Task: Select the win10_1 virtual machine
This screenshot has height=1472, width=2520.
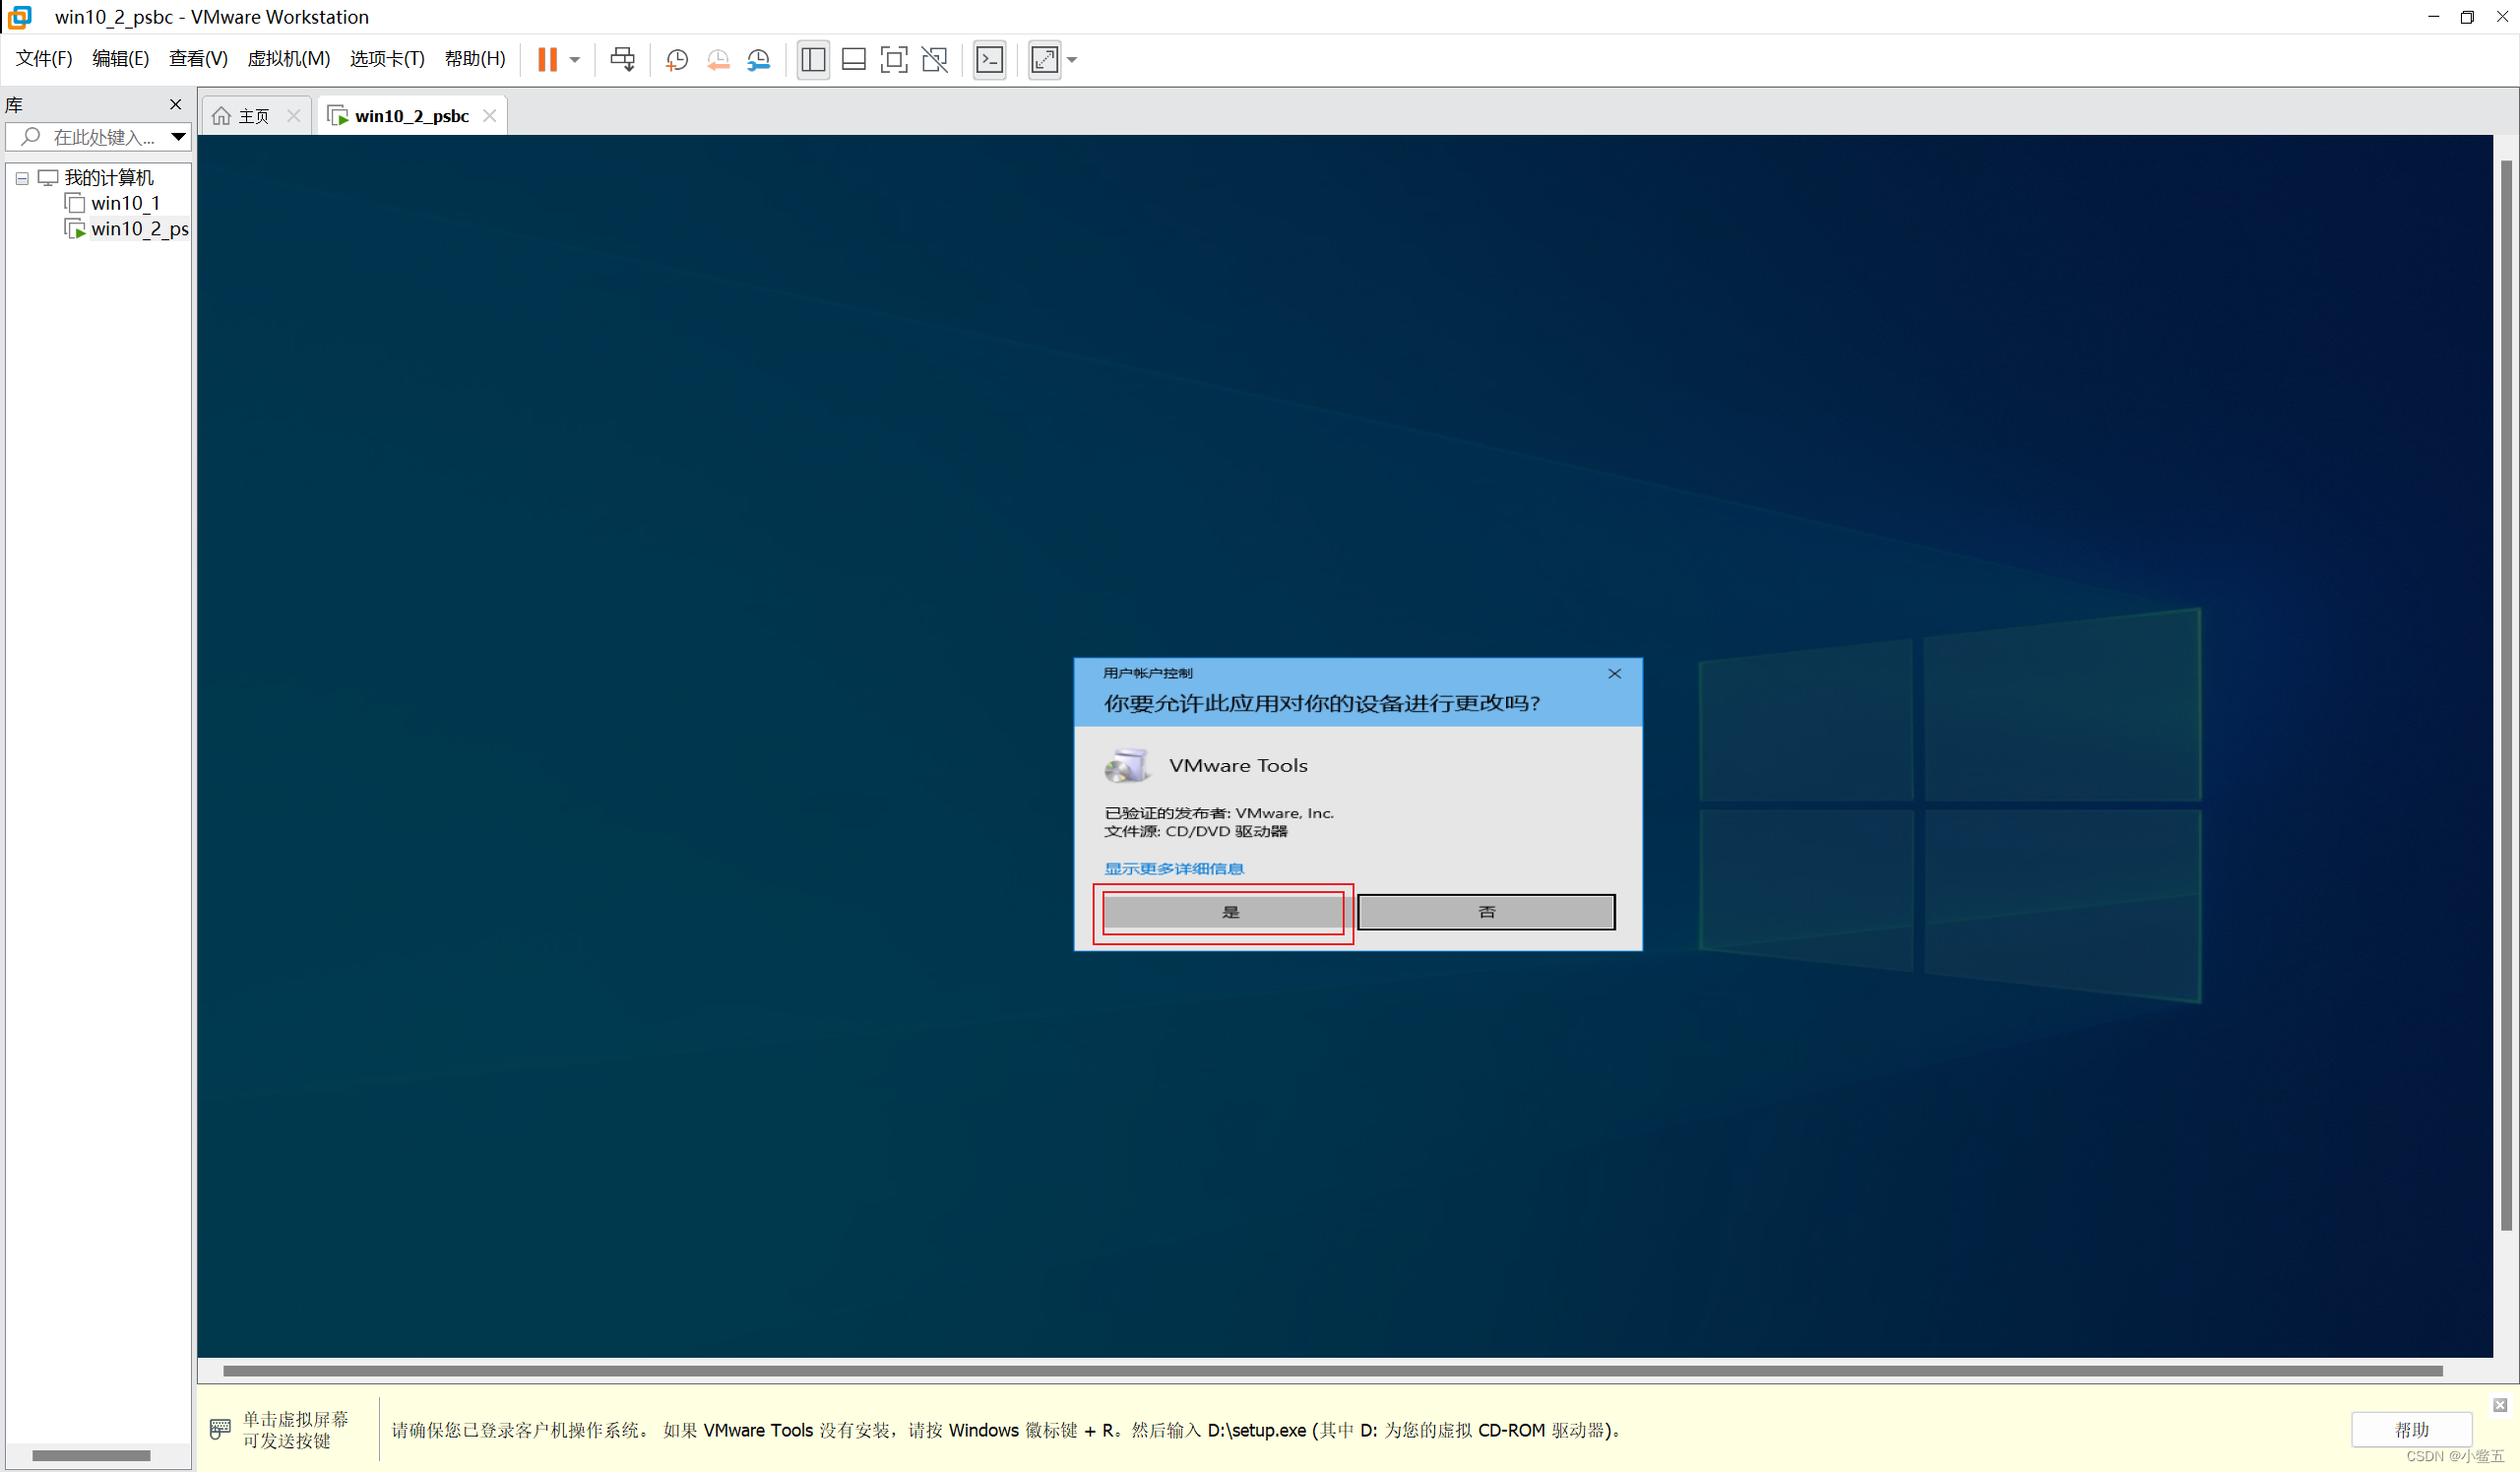Action: click(x=126, y=202)
